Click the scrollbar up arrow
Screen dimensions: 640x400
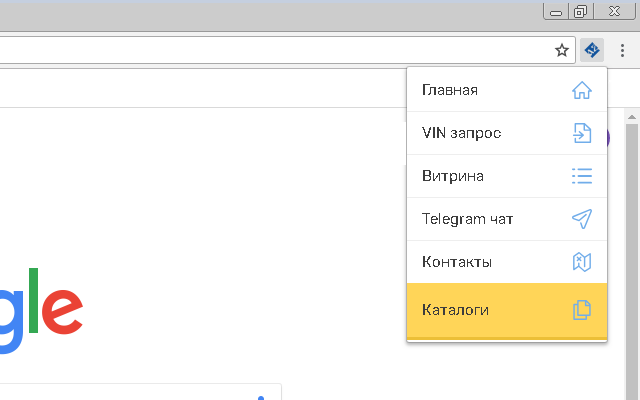[631, 118]
